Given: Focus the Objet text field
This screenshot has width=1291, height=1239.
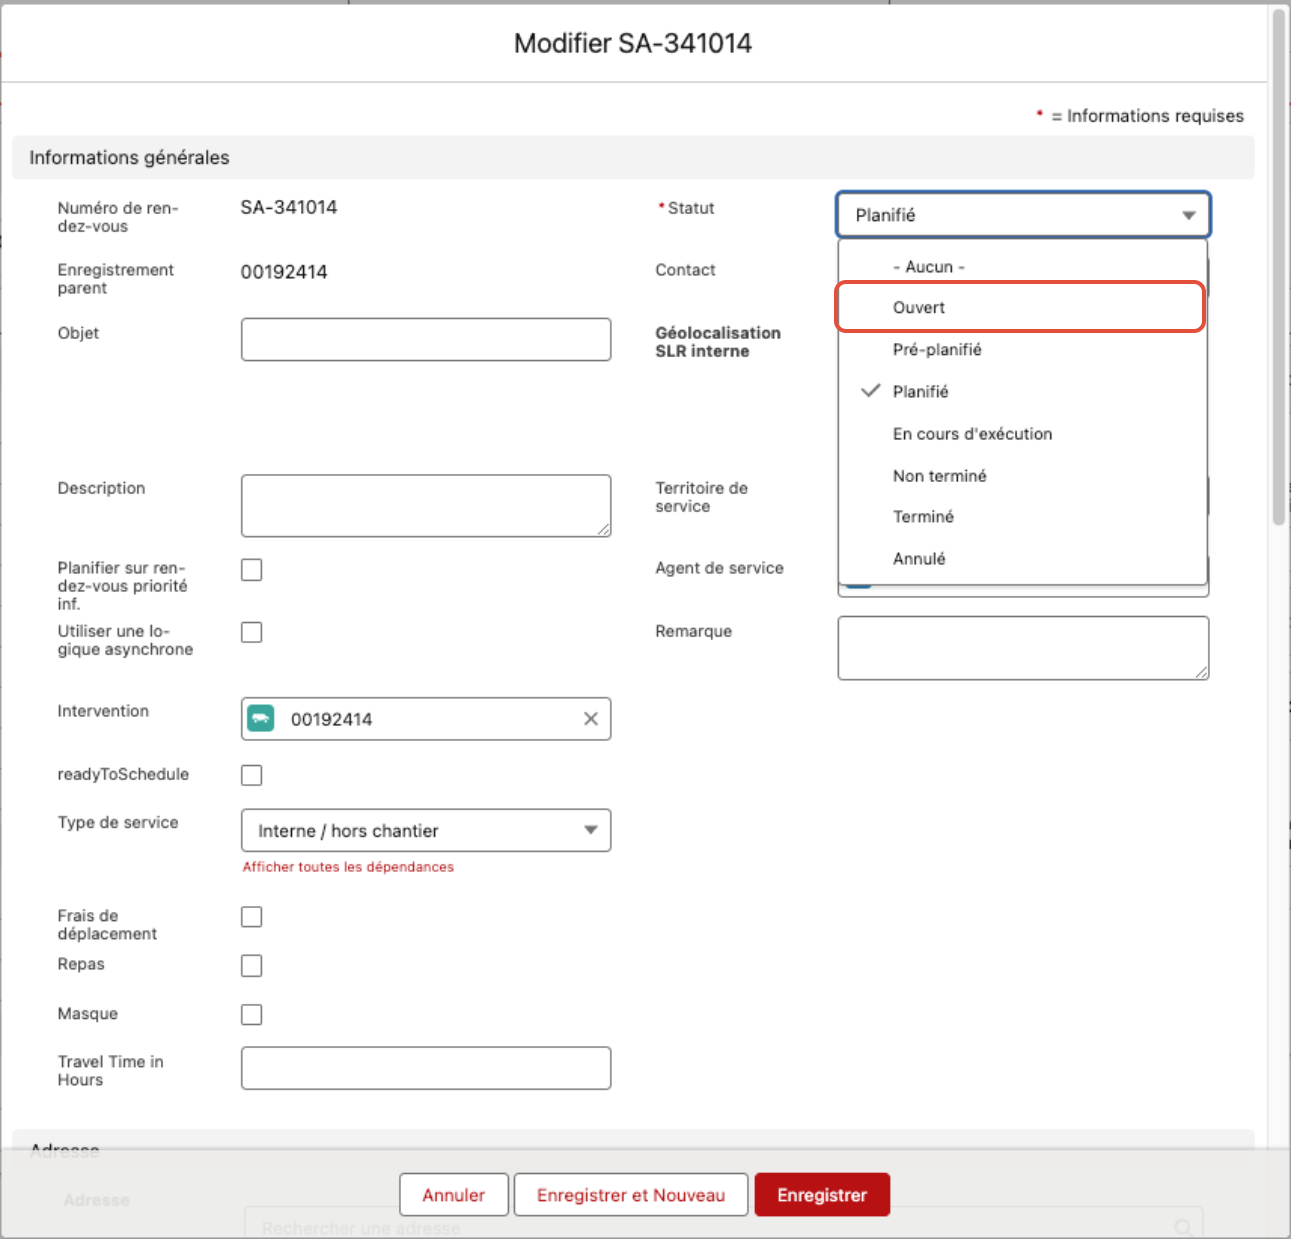Looking at the screenshot, I should click(x=426, y=339).
